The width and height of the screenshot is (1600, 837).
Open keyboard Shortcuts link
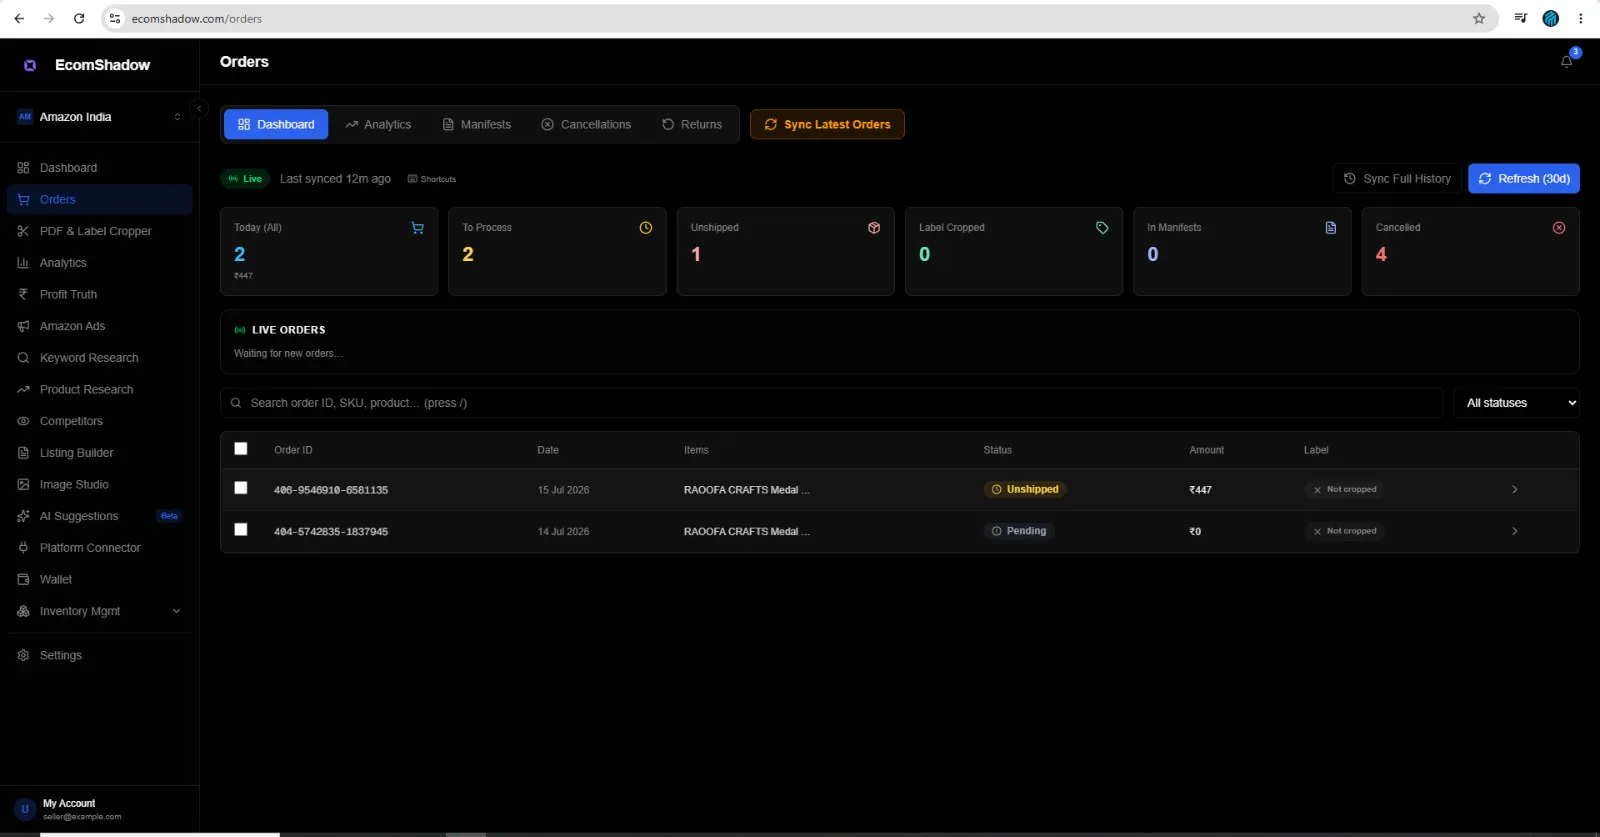coord(432,179)
